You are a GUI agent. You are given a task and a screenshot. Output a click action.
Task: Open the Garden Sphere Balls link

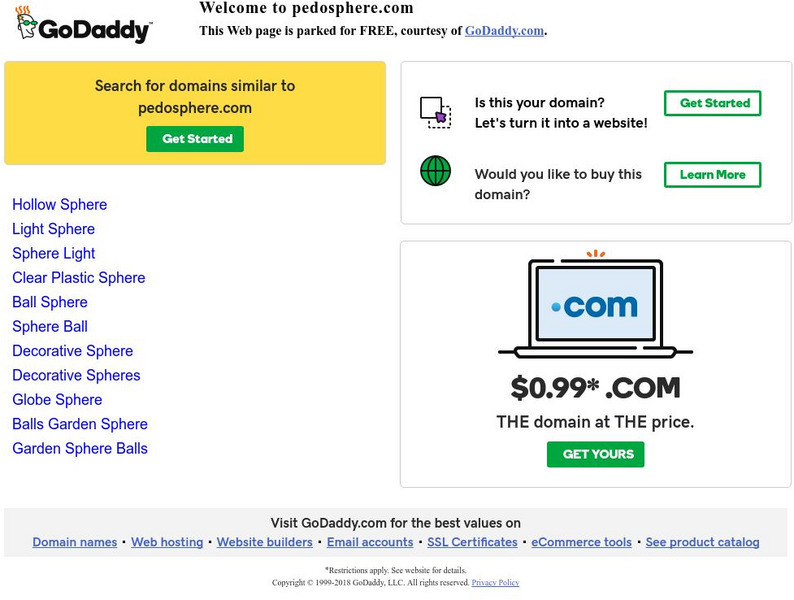coord(79,448)
